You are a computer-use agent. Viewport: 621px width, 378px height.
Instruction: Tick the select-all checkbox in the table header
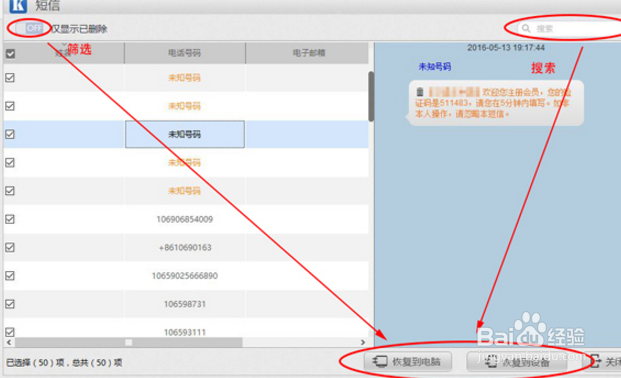click(10, 53)
